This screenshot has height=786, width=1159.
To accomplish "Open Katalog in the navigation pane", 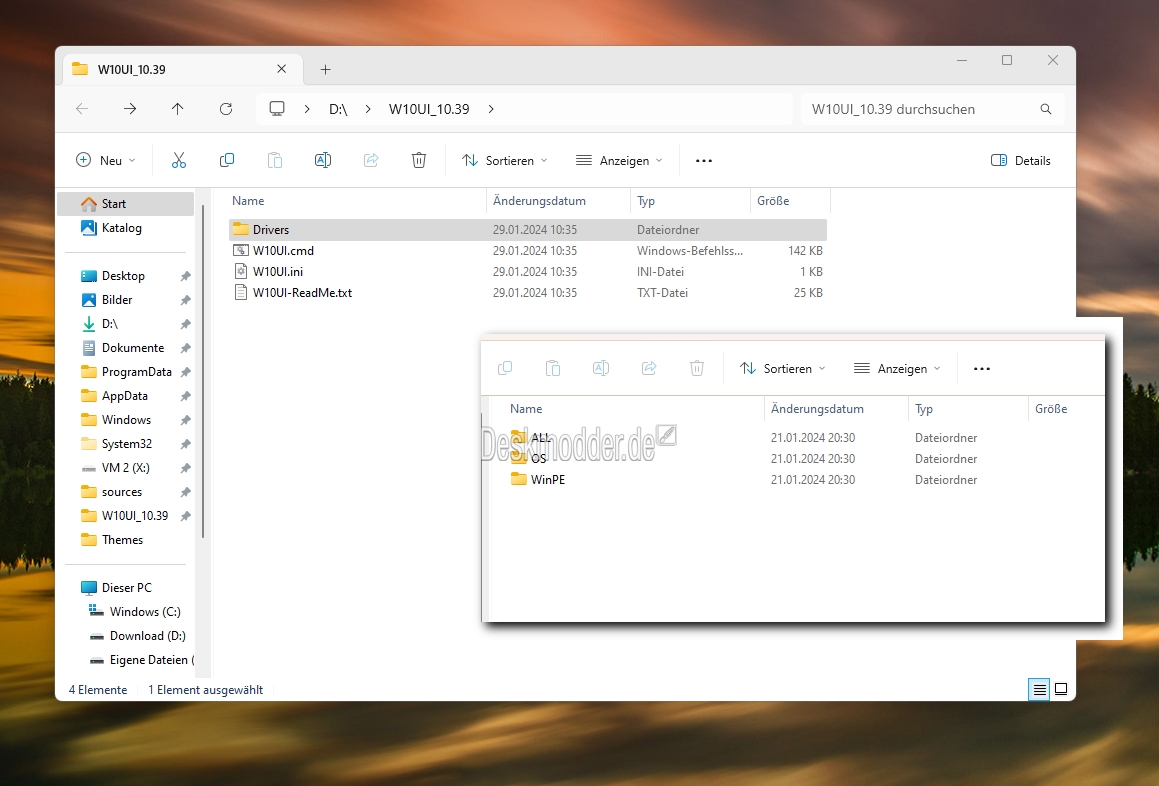I will click(x=126, y=228).
